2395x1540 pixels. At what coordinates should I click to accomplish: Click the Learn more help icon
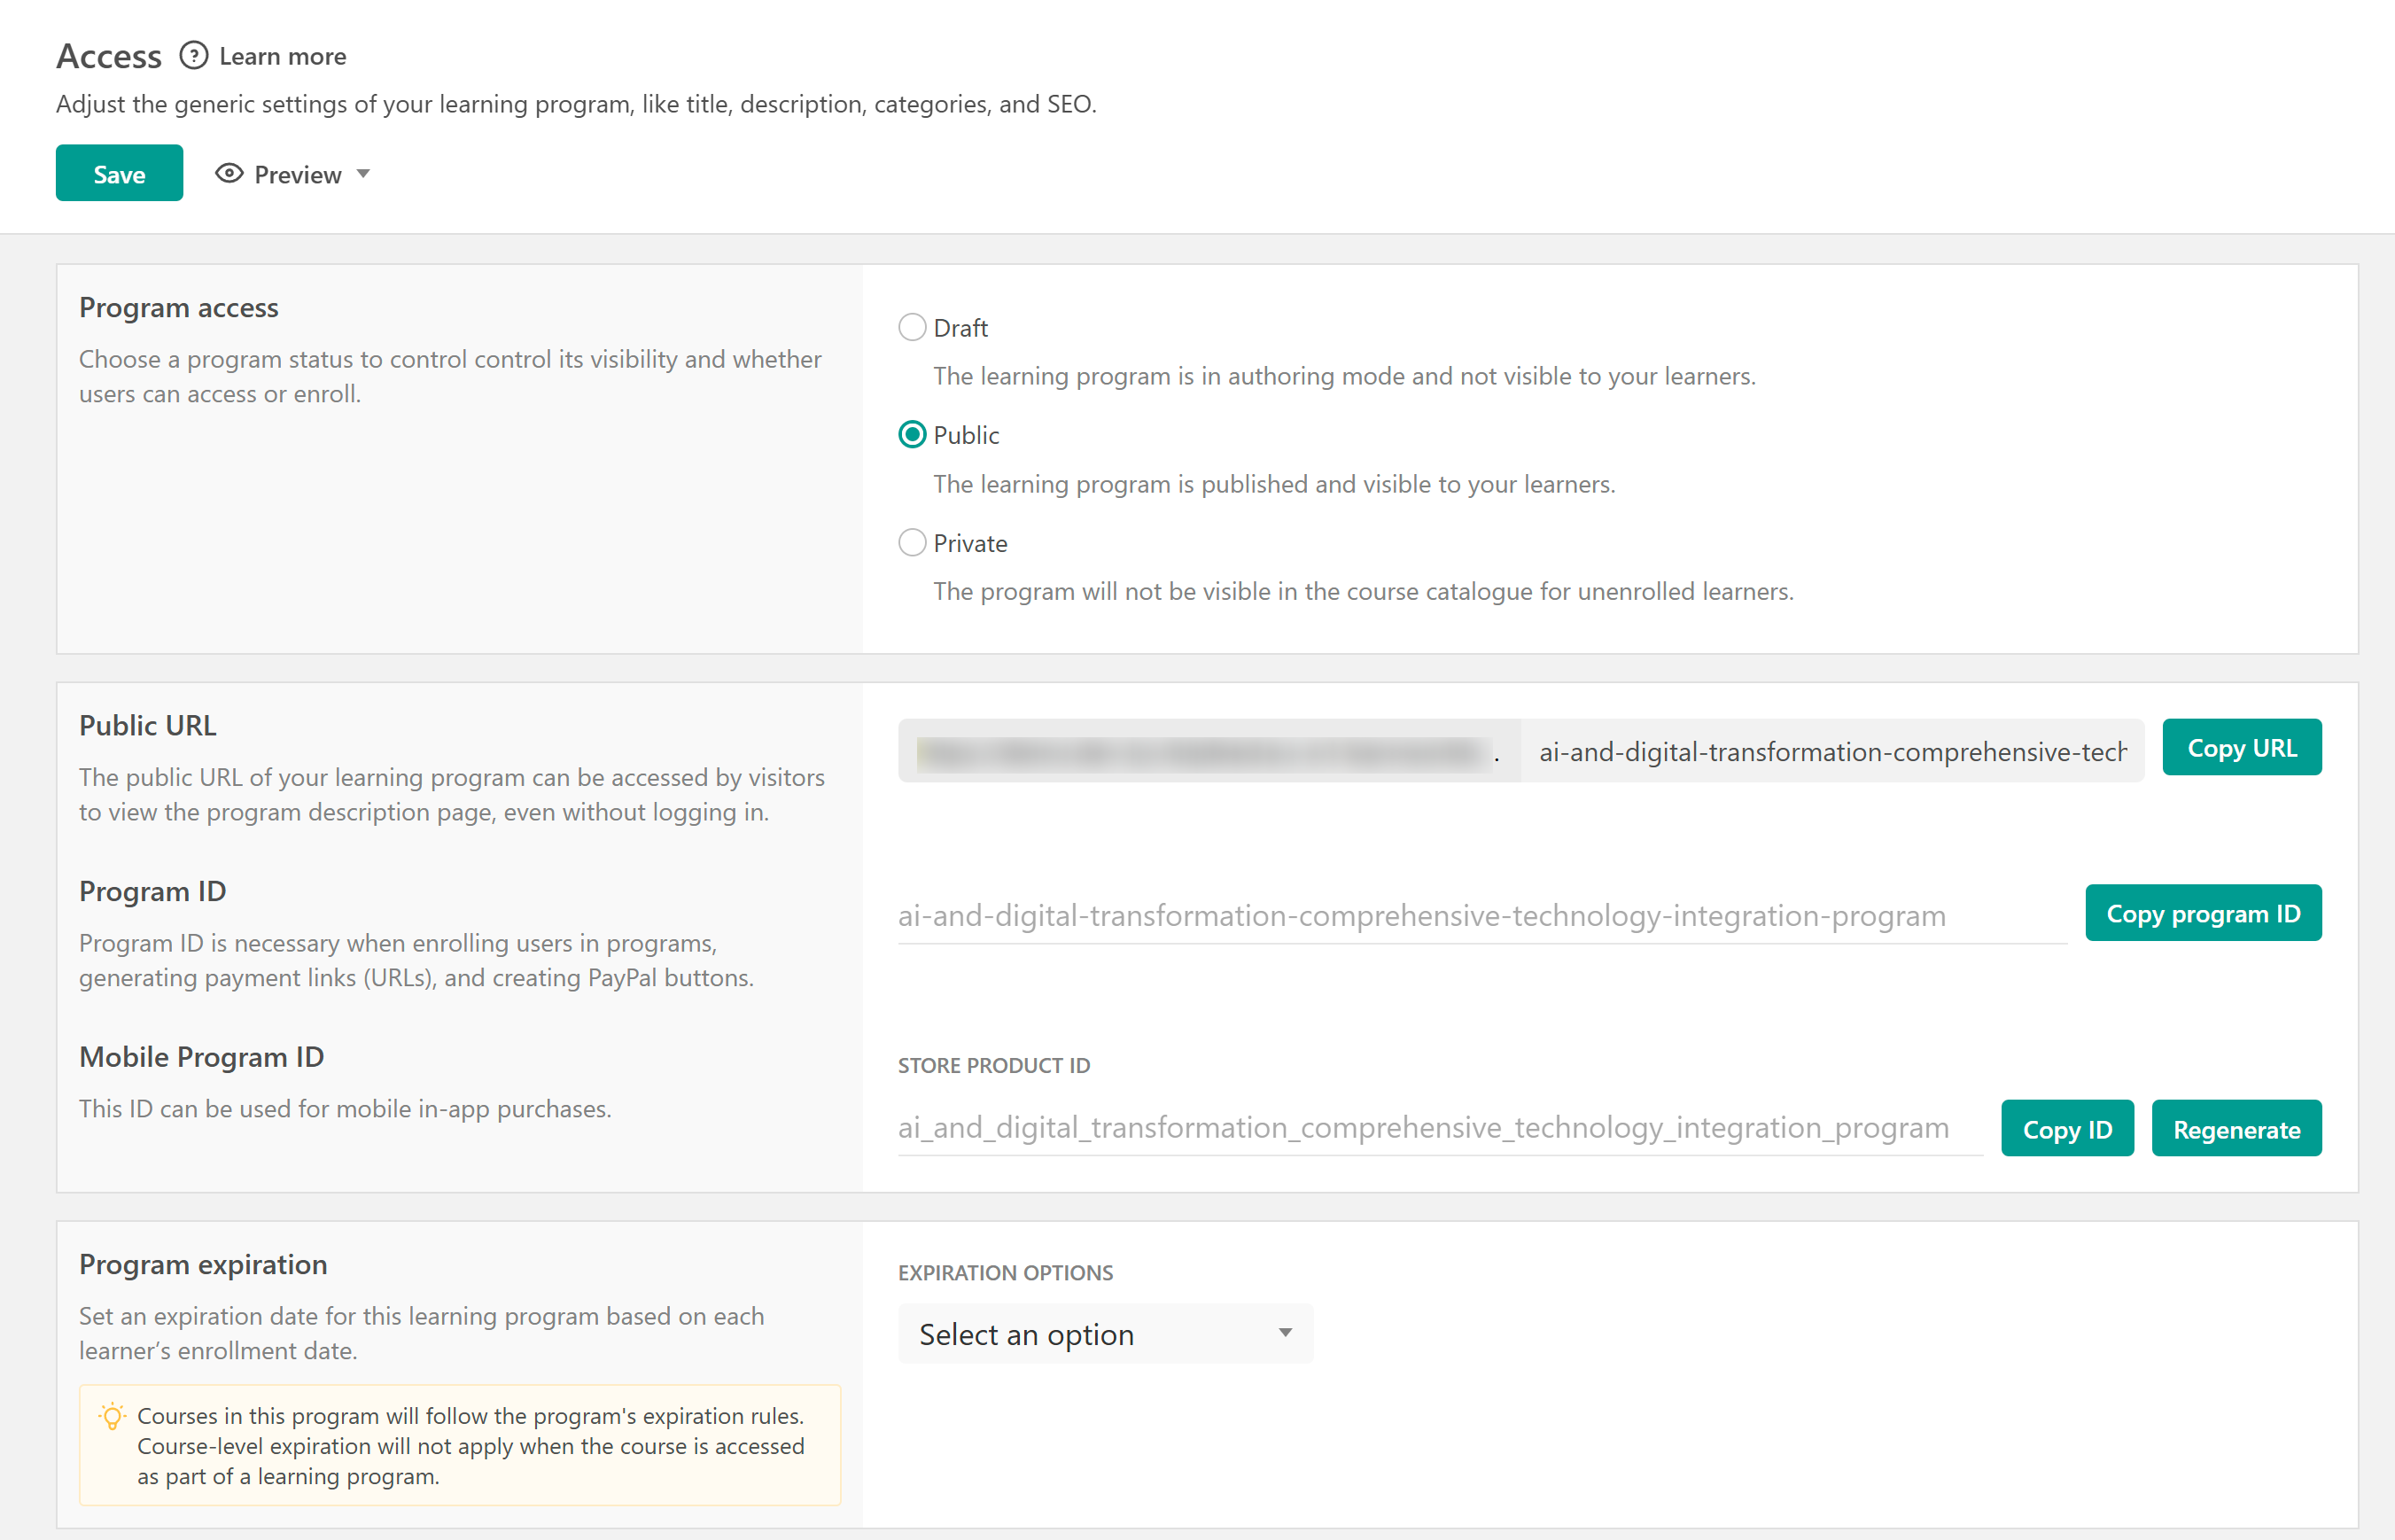click(x=193, y=56)
